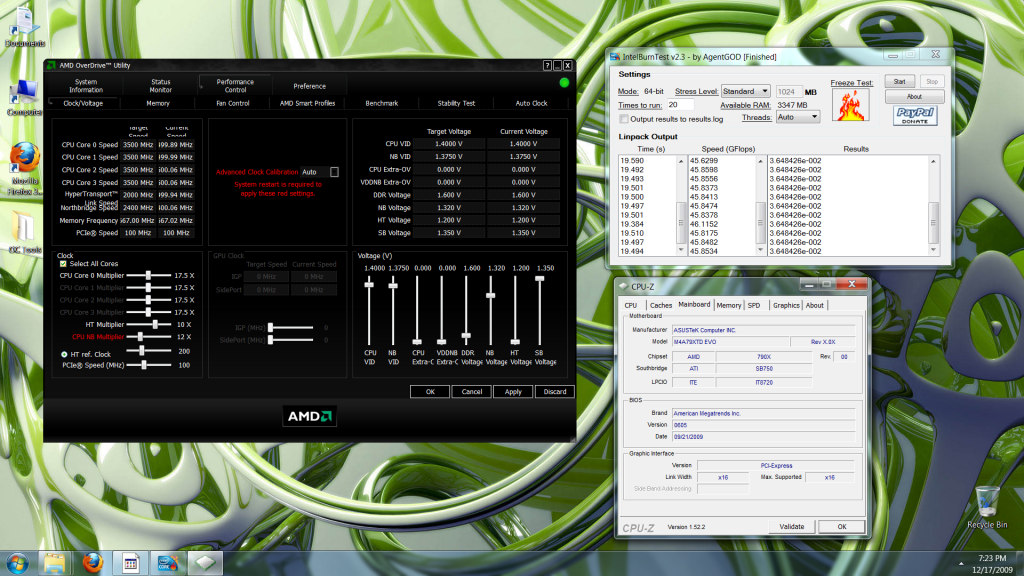Viewport: 1024px width, 576px height.
Task: Click Start in IntelBurnTest
Action: point(899,82)
